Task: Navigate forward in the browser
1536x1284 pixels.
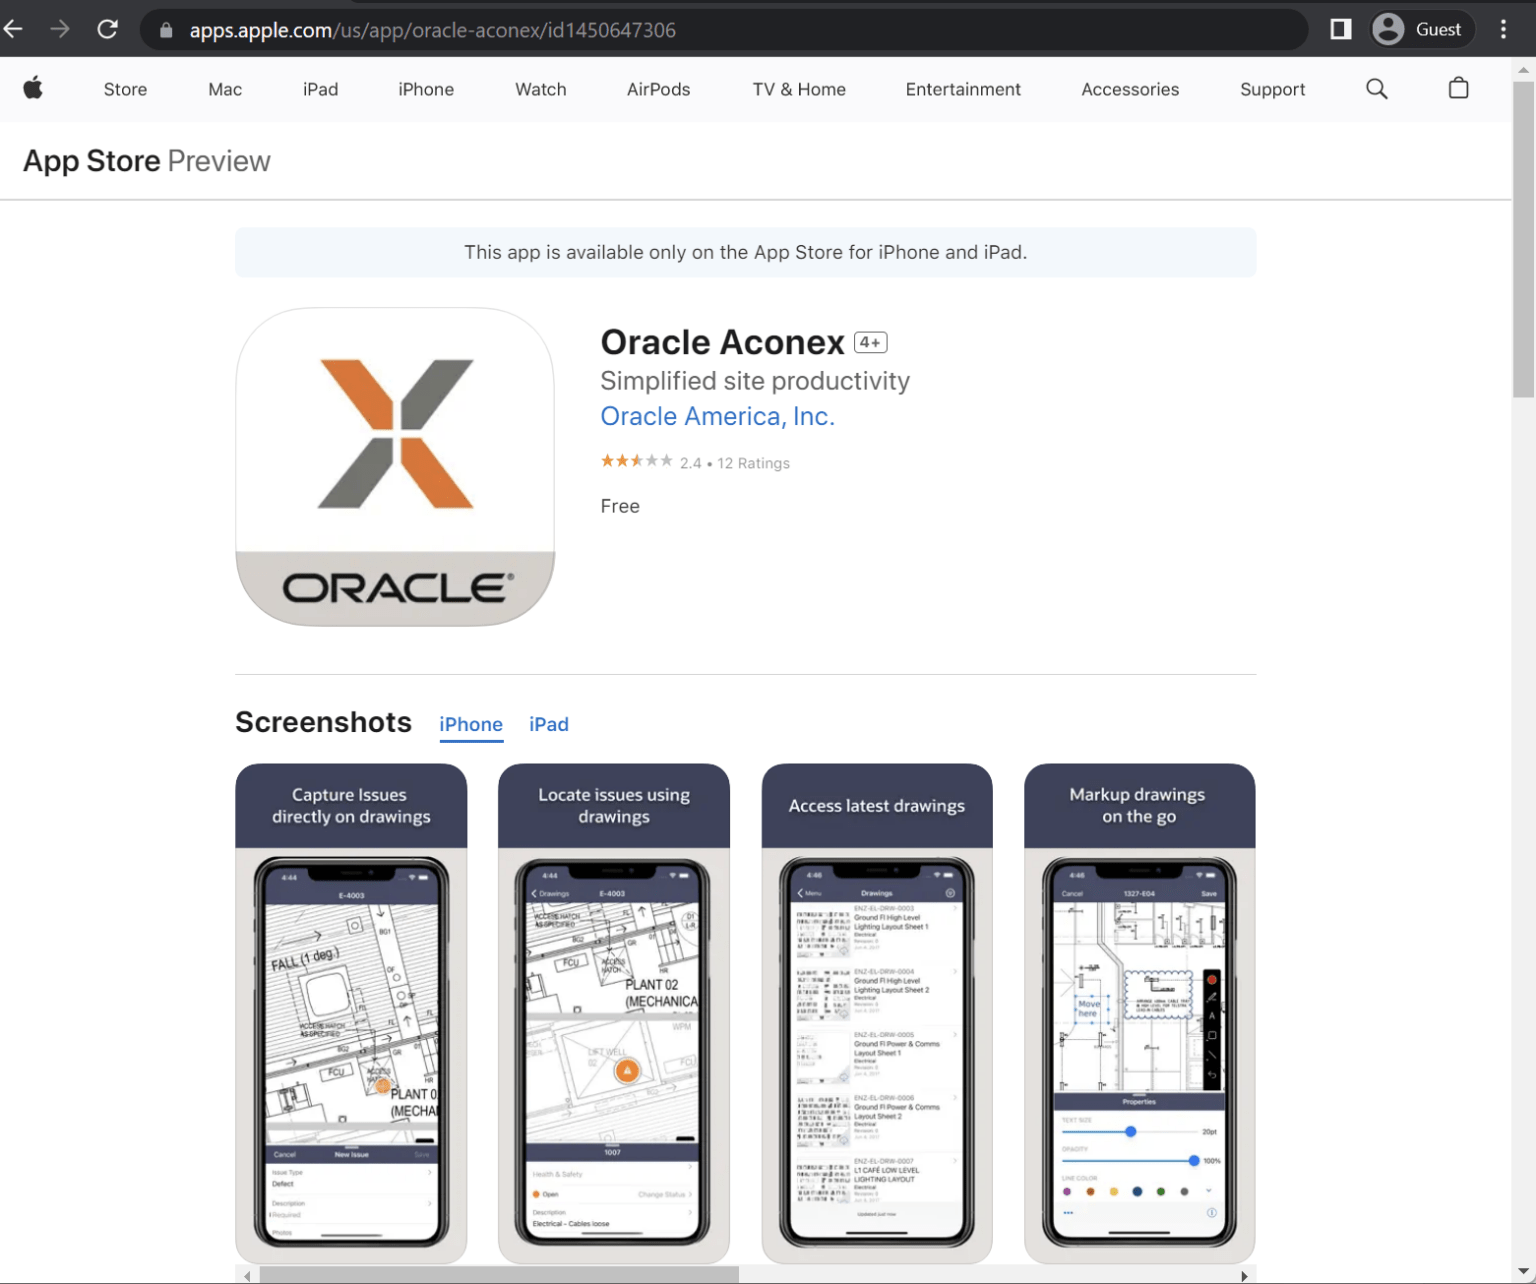Action: [60, 29]
